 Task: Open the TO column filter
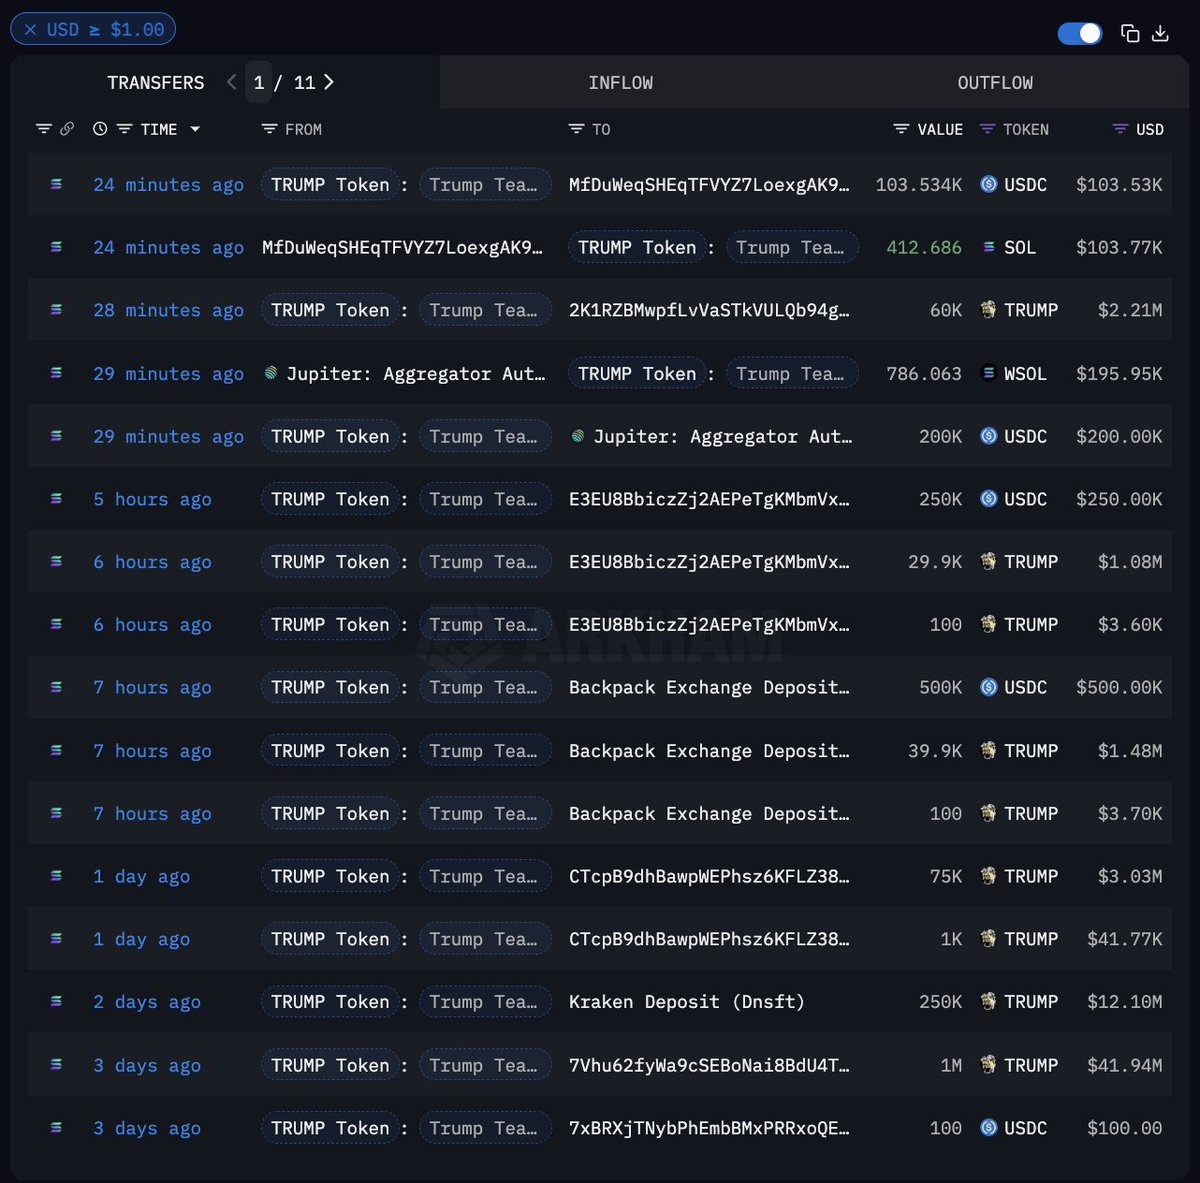[x=576, y=129]
